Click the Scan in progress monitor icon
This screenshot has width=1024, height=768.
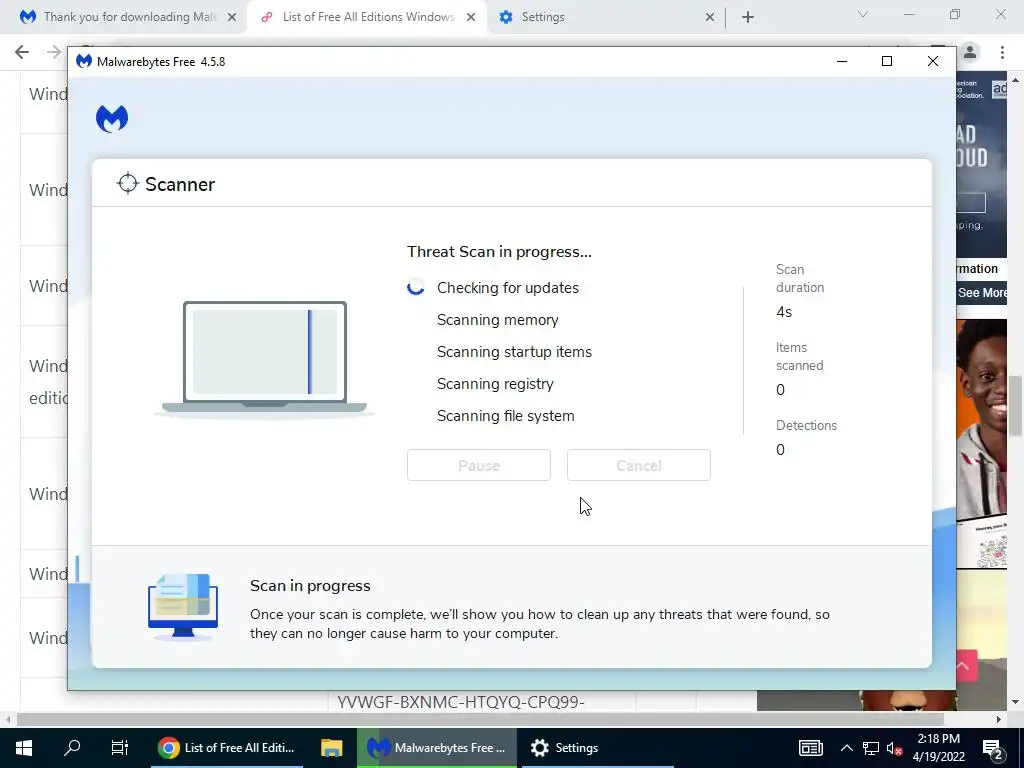183,607
